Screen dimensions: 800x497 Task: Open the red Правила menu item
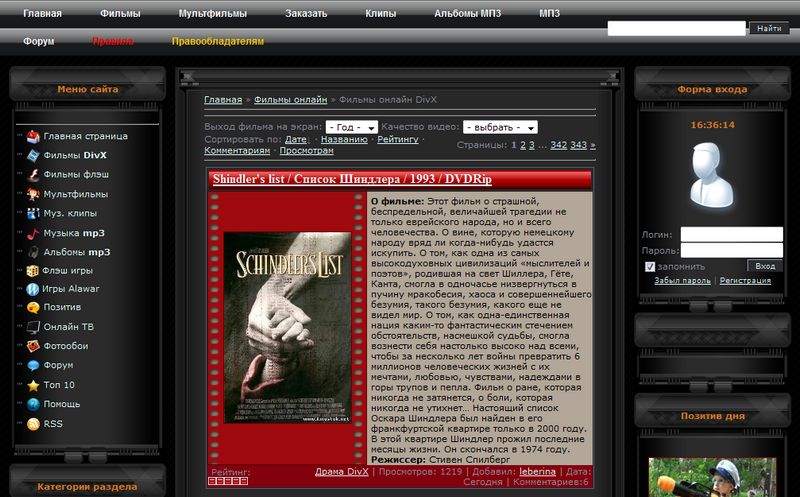[113, 41]
